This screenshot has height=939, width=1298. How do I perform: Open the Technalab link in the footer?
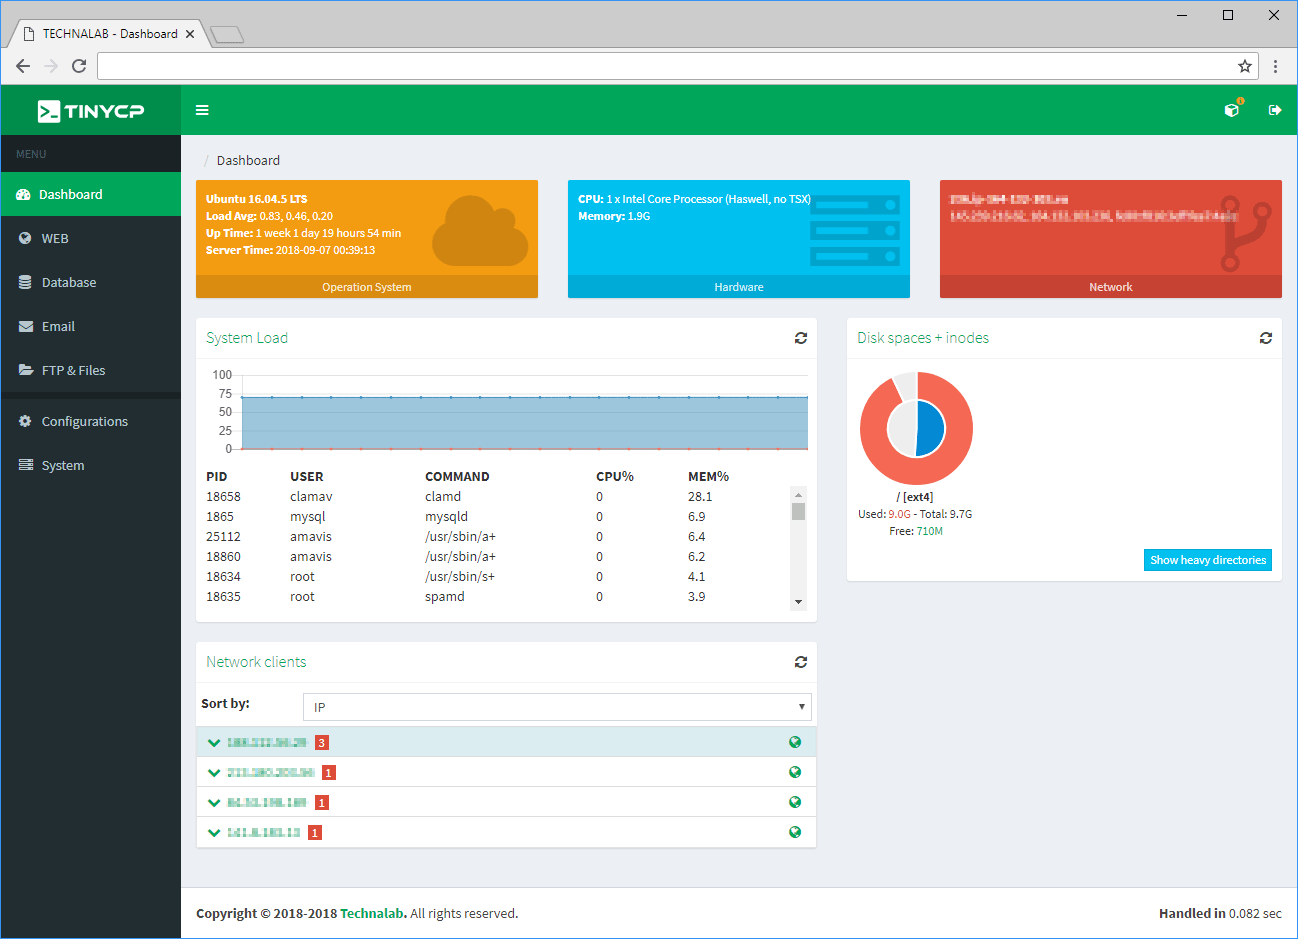371,913
